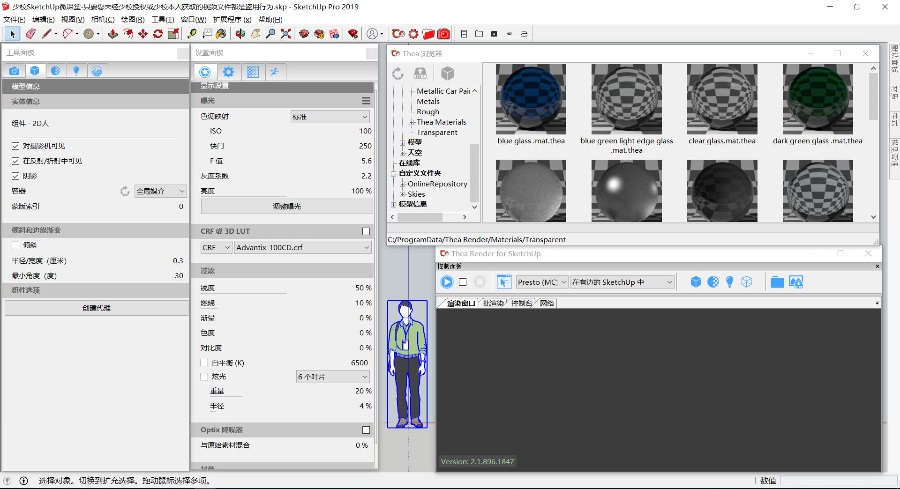Open the SketchUp render target dropdown

pyautogui.click(x=622, y=282)
